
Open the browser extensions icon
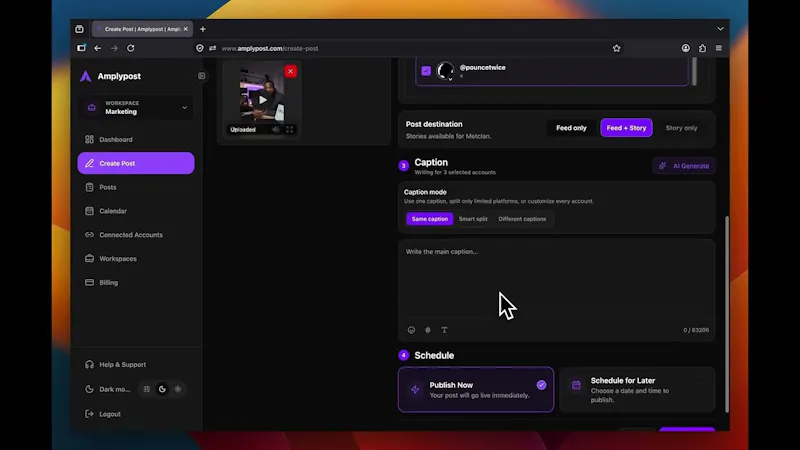pyautogui.click(x=703, y=48)
